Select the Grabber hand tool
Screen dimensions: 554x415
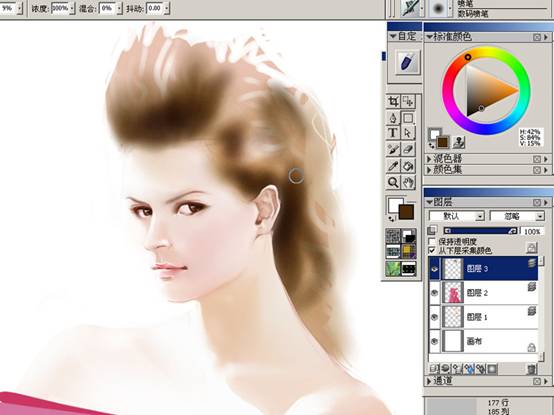[408, 182]
